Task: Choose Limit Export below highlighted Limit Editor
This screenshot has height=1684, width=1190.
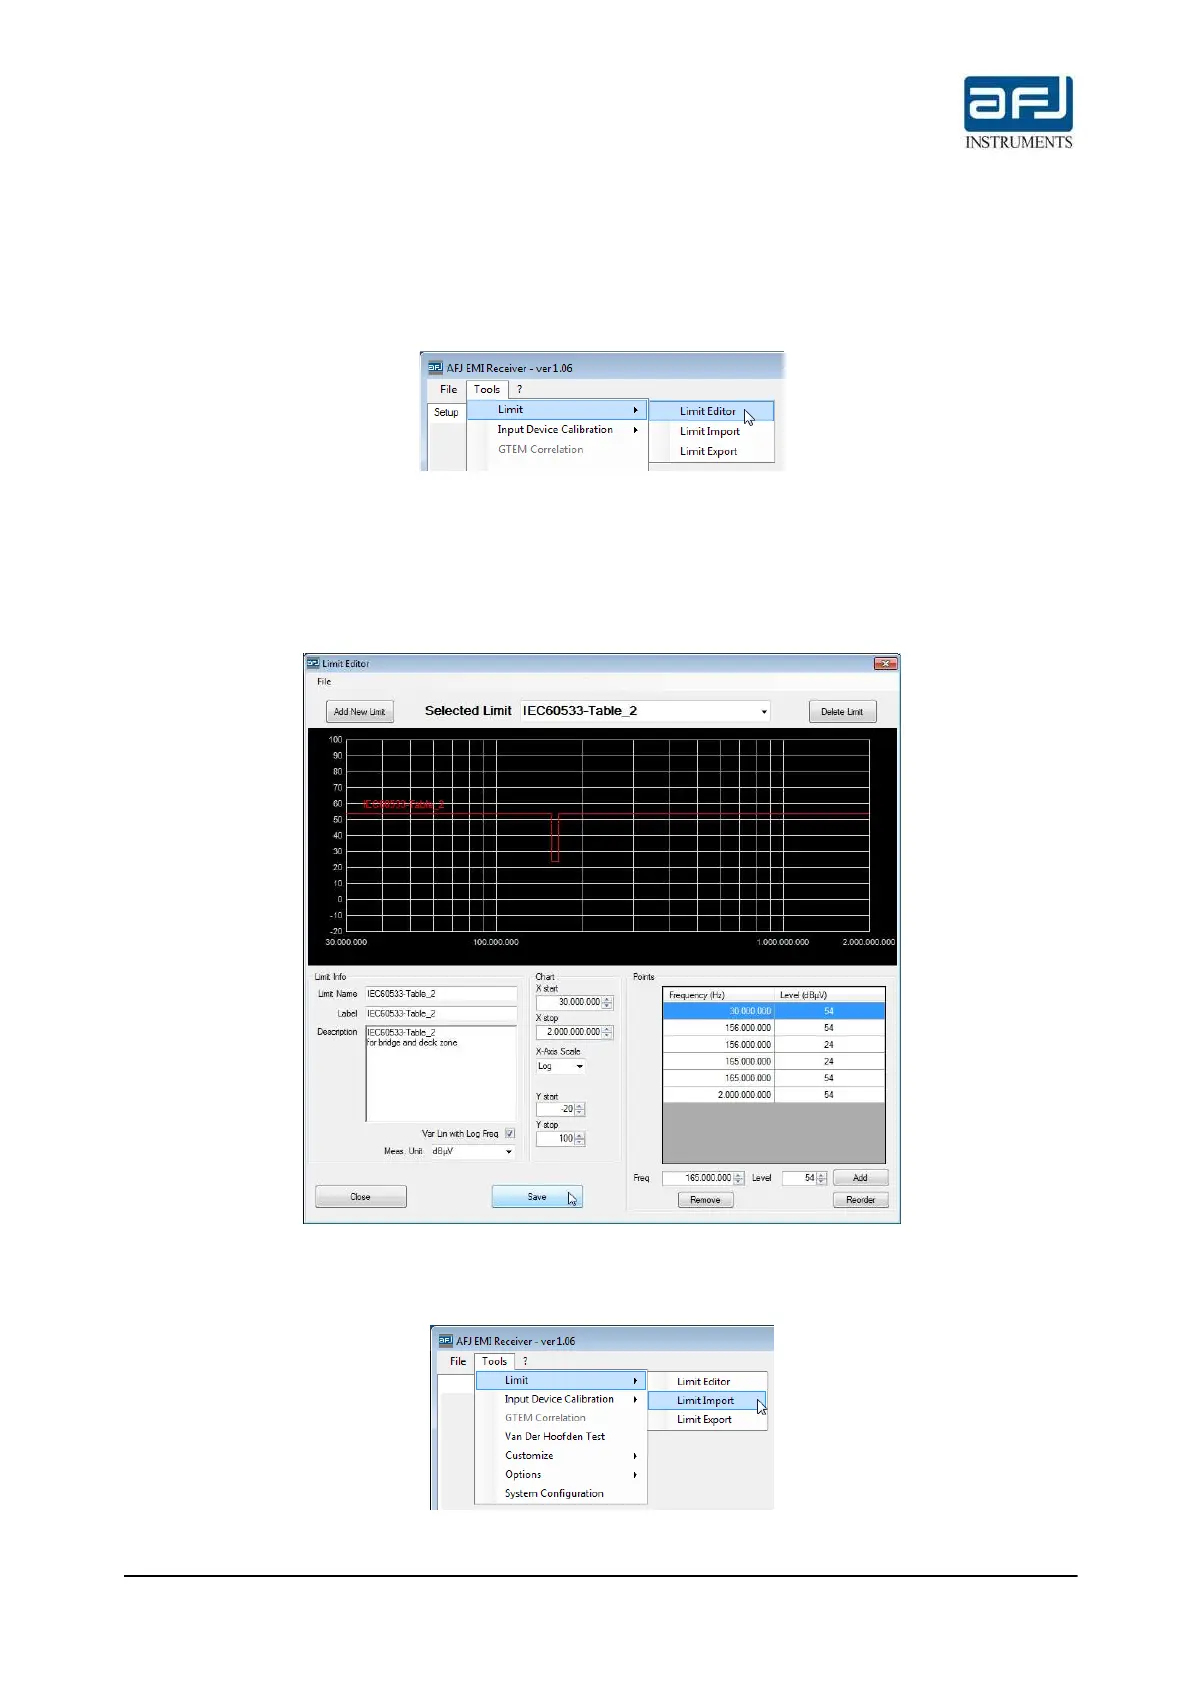Action: pos(709,451)
